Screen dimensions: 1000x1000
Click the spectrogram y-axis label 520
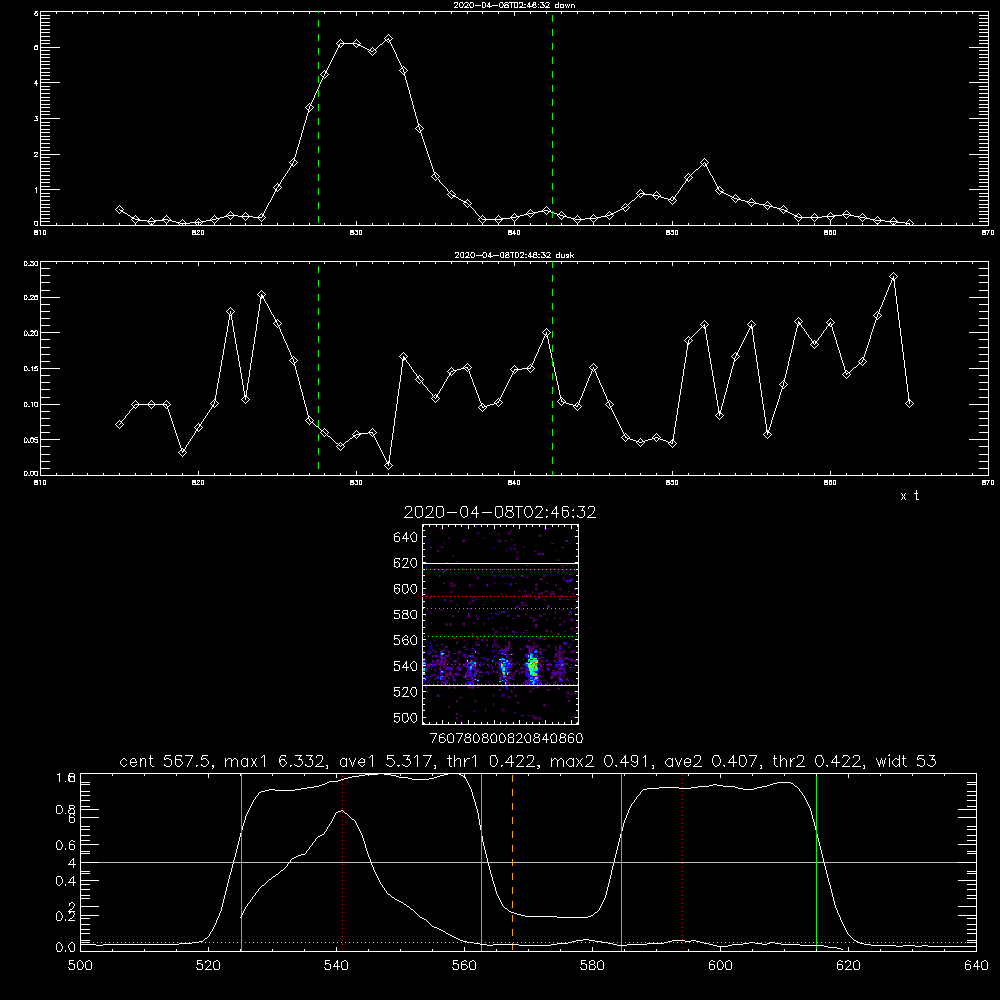406,692
